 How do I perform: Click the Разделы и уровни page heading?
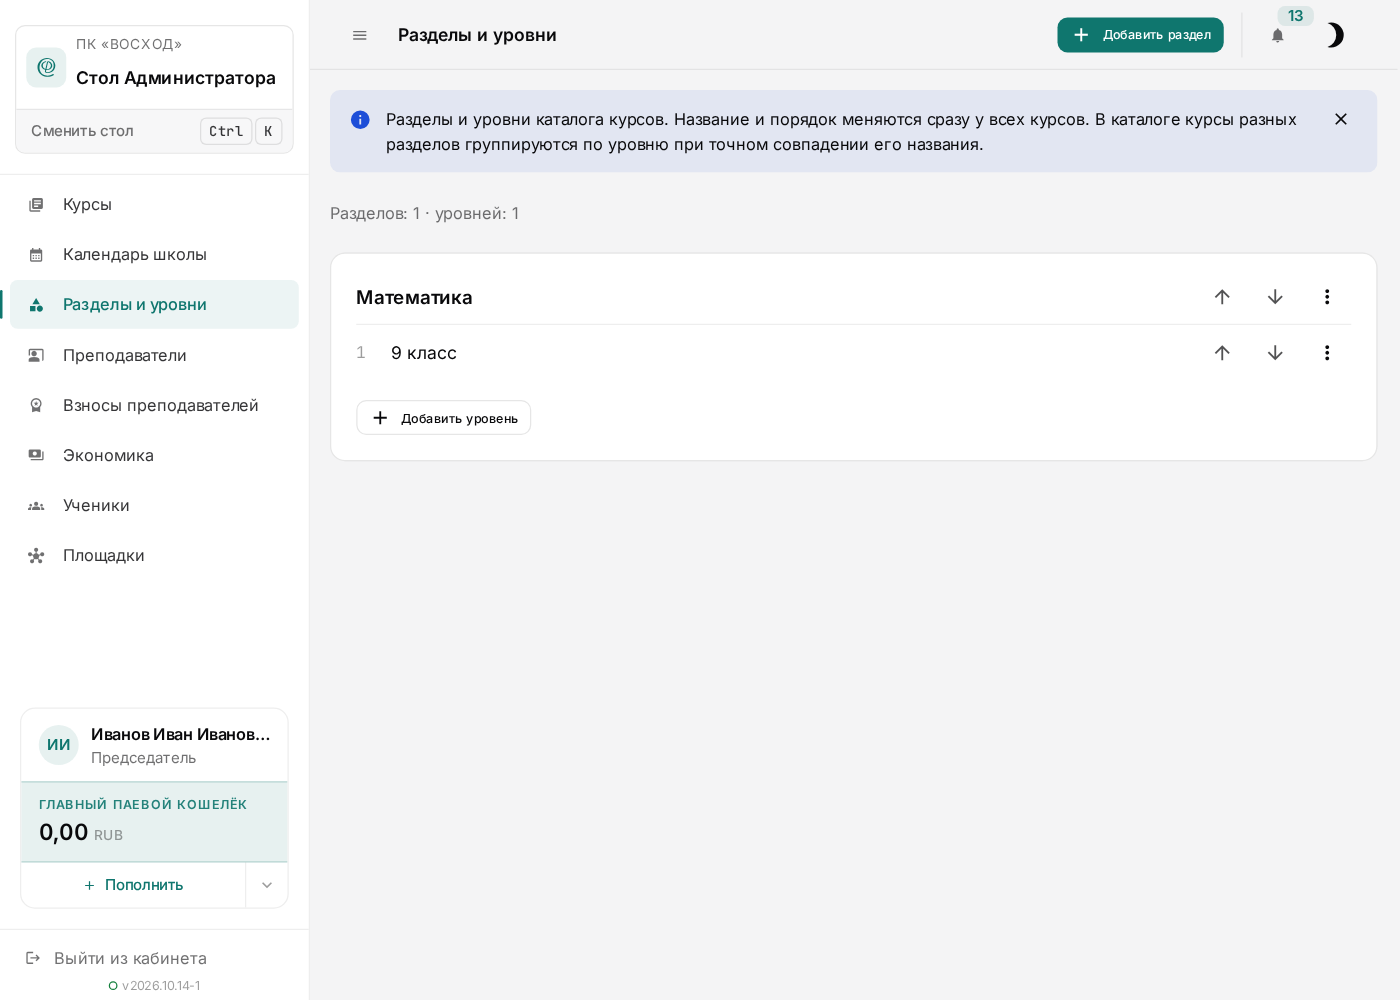(x=477, y=35)
